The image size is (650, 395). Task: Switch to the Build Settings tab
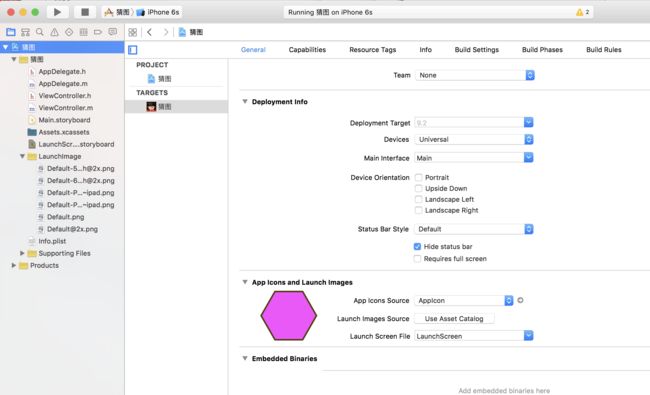coord(477,50)
